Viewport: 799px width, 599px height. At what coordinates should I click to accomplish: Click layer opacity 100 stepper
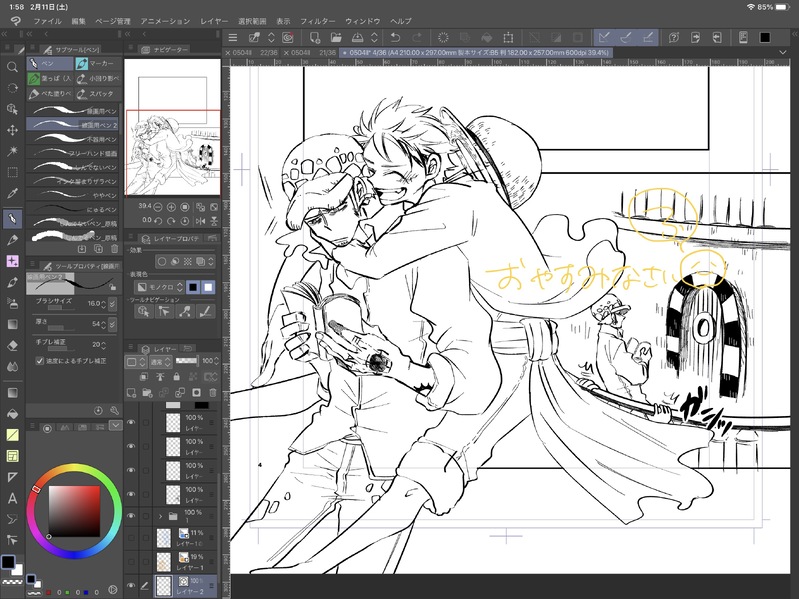click(x=216, y=361)
